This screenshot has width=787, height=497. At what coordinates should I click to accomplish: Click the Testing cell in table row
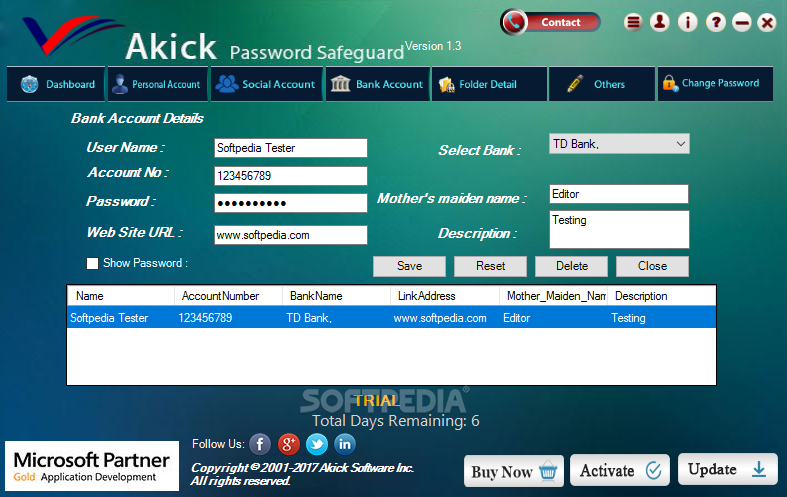tap(628, 318)
